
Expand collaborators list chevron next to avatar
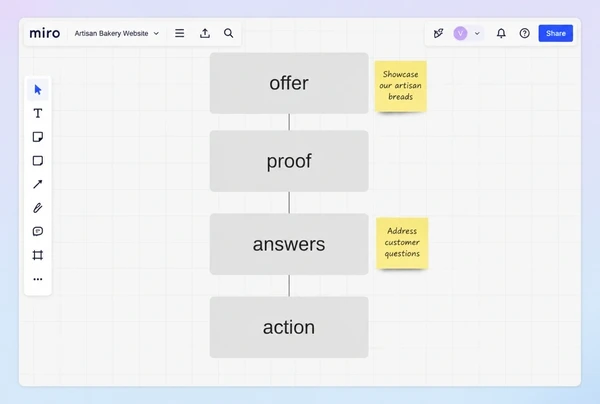click(477, 33)
